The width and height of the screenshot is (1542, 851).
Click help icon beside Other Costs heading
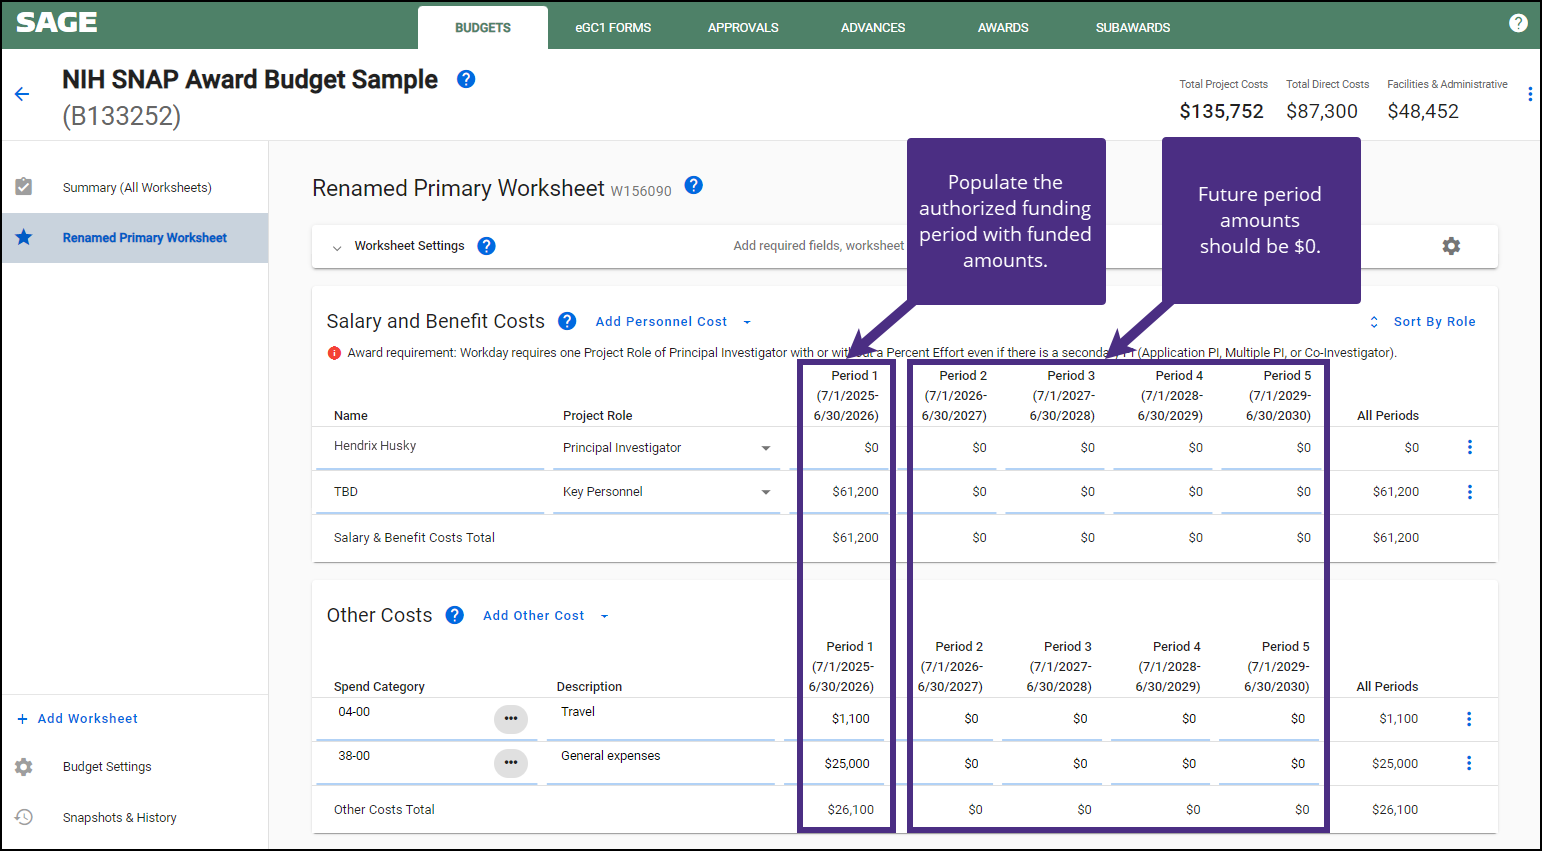point(455,615)
